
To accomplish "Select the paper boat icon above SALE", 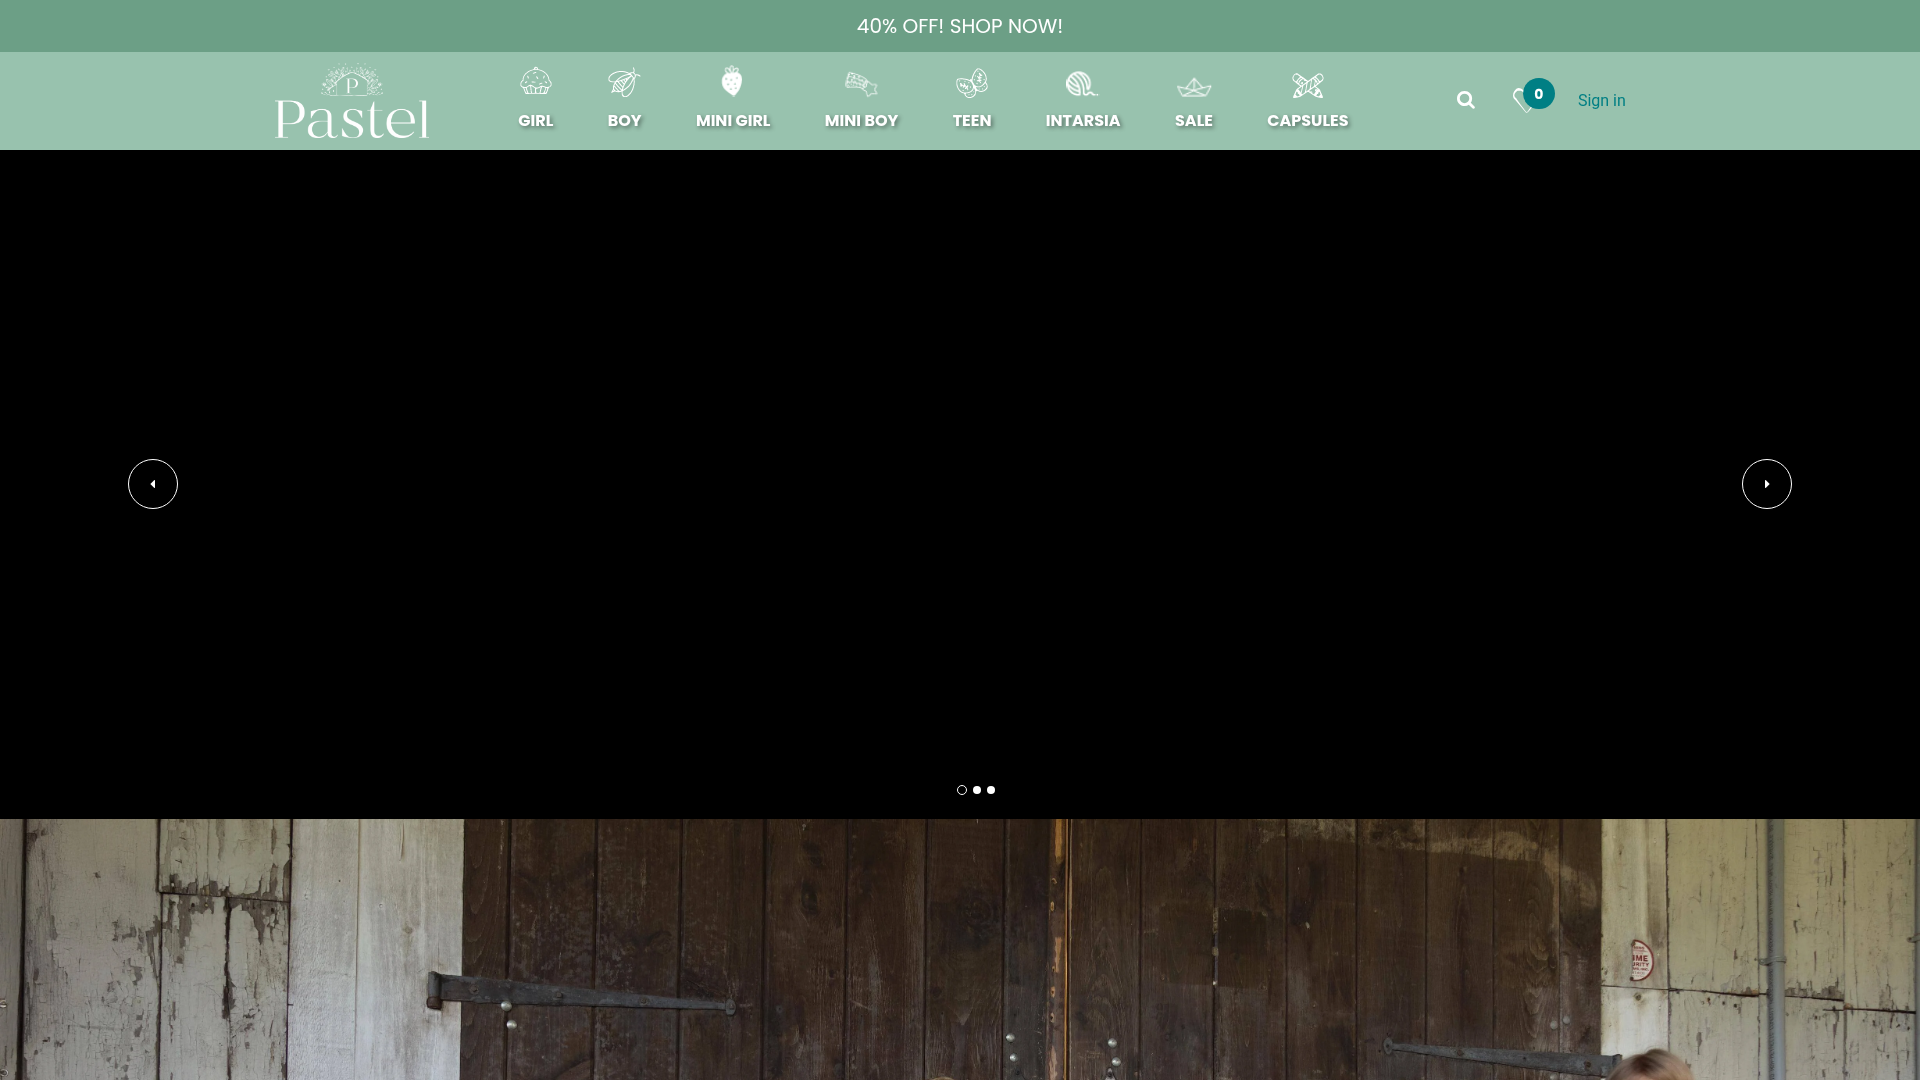I will coord(1193,86).
